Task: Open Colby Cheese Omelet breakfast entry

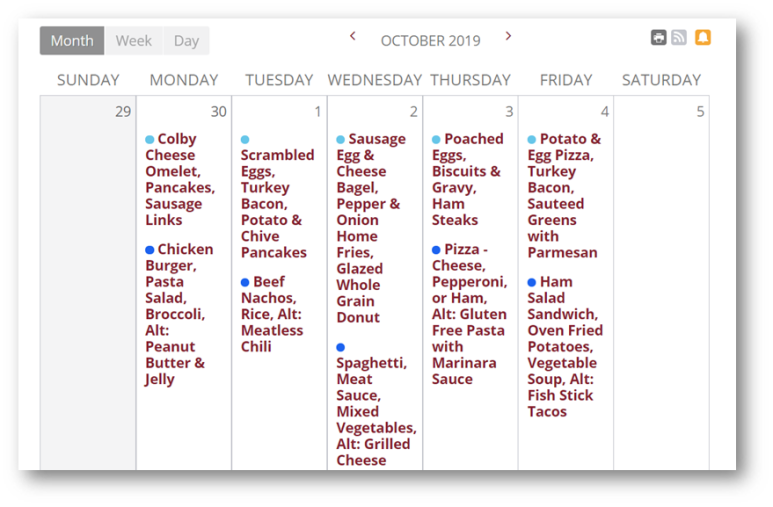Action: 180,180
